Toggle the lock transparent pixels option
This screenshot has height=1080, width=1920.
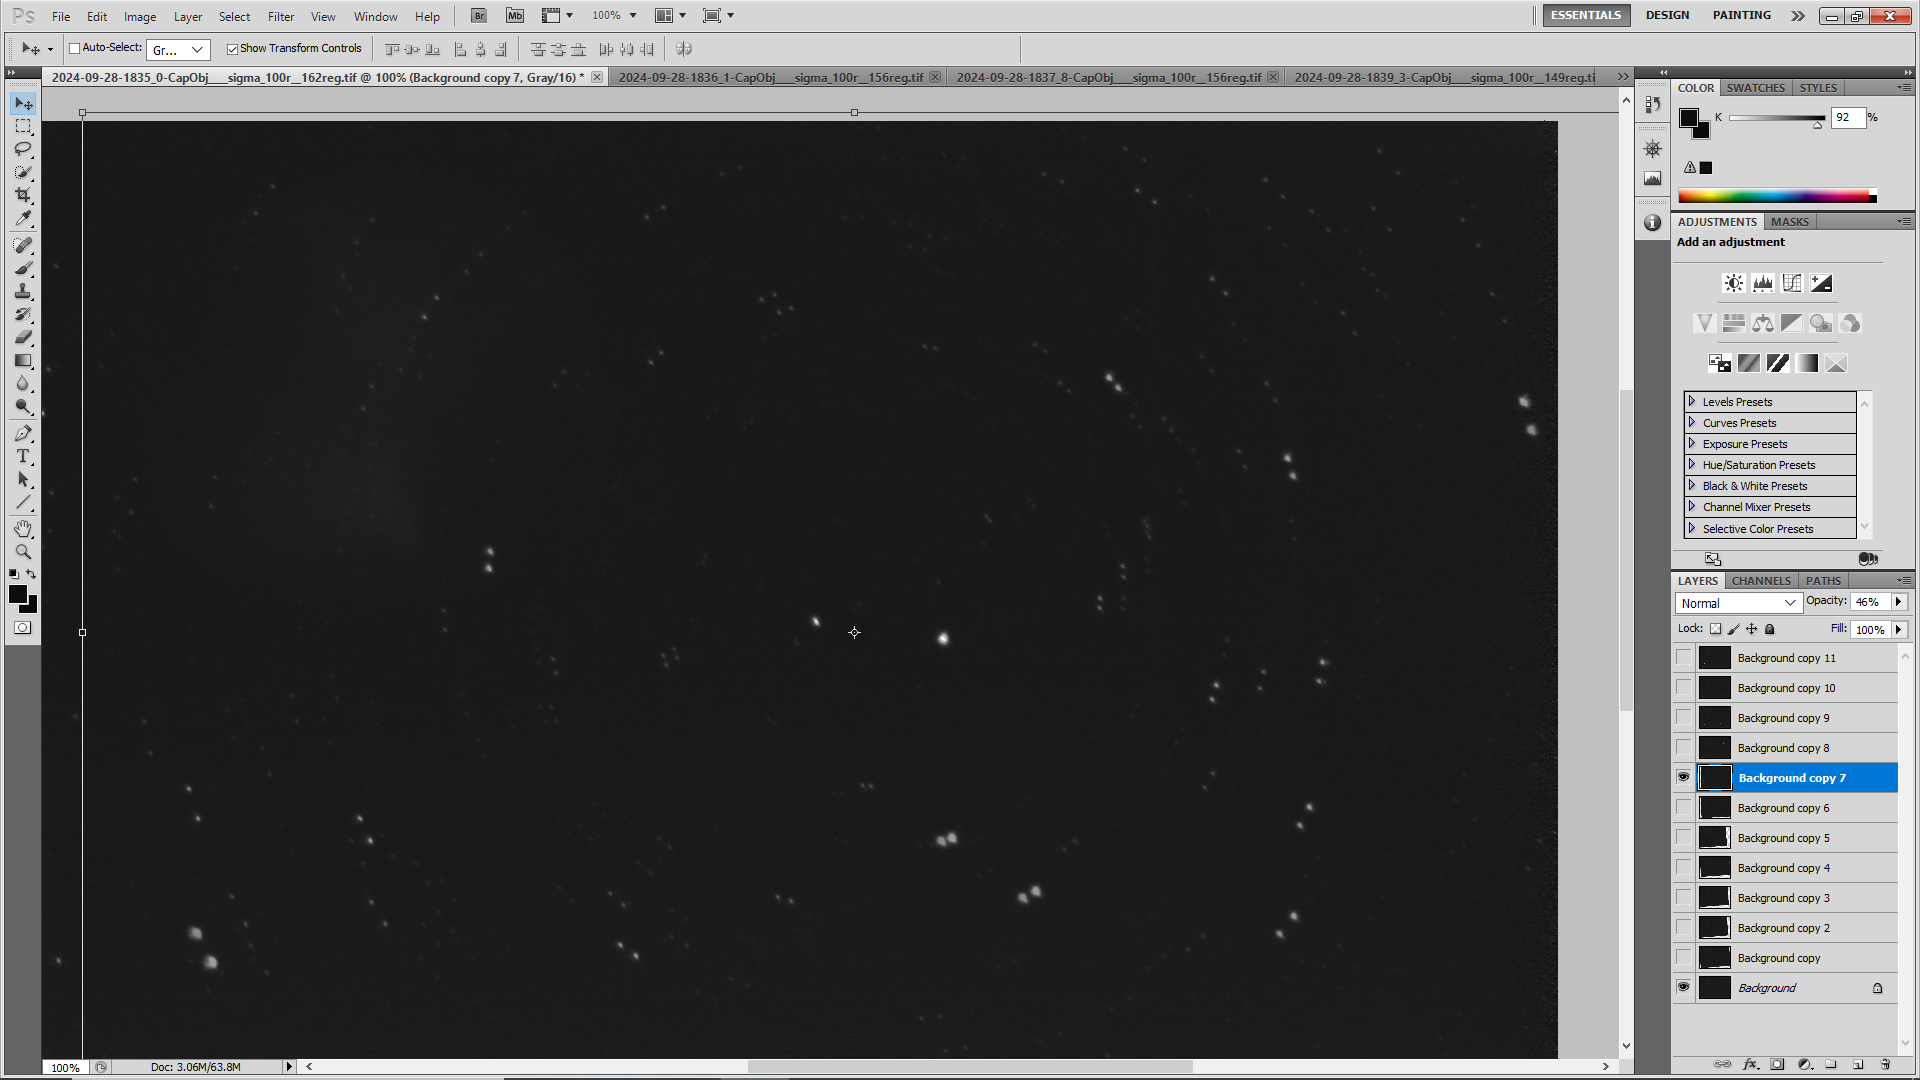point(1716,629)
